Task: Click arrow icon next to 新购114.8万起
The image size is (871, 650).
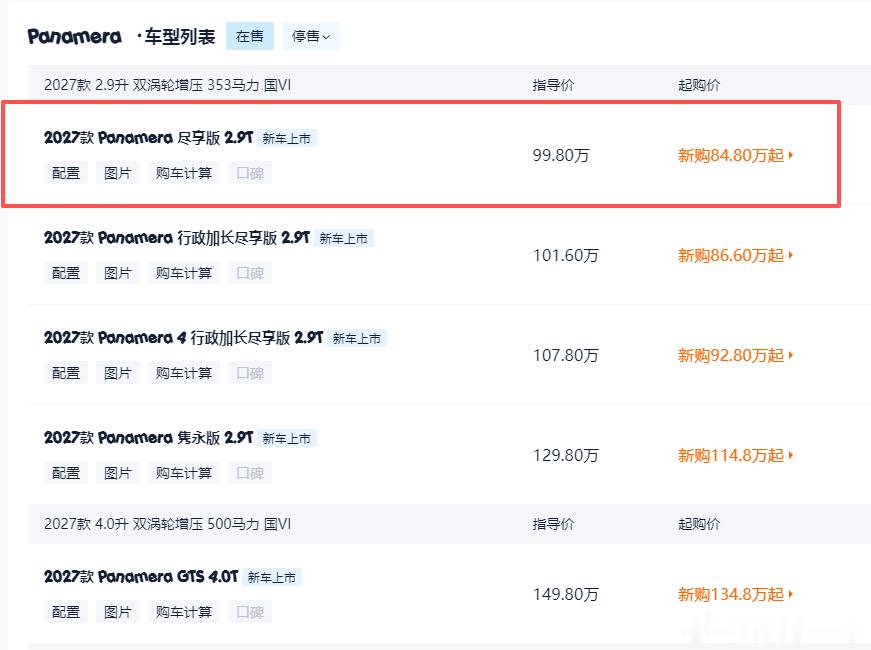Action: click(790, 455)
